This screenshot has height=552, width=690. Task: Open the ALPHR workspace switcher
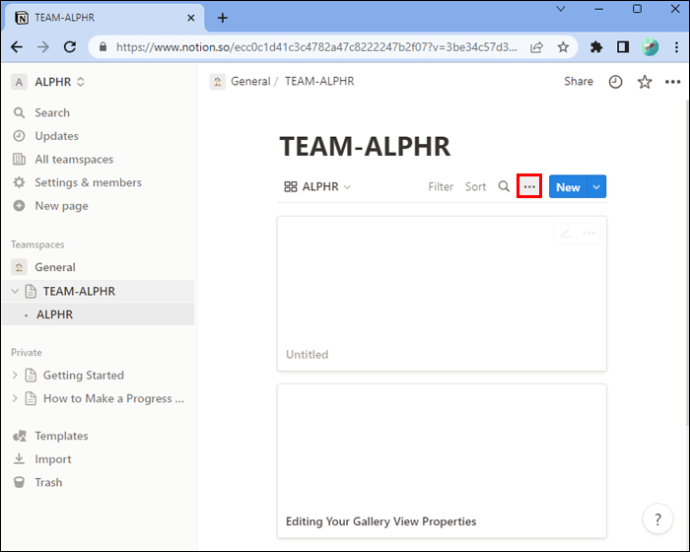48,82
